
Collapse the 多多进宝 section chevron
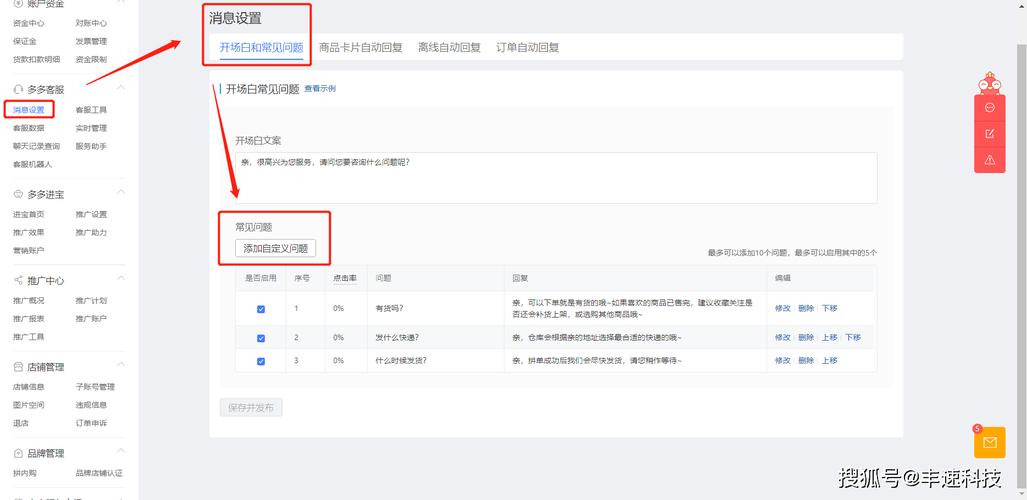[x=121, y=192]
